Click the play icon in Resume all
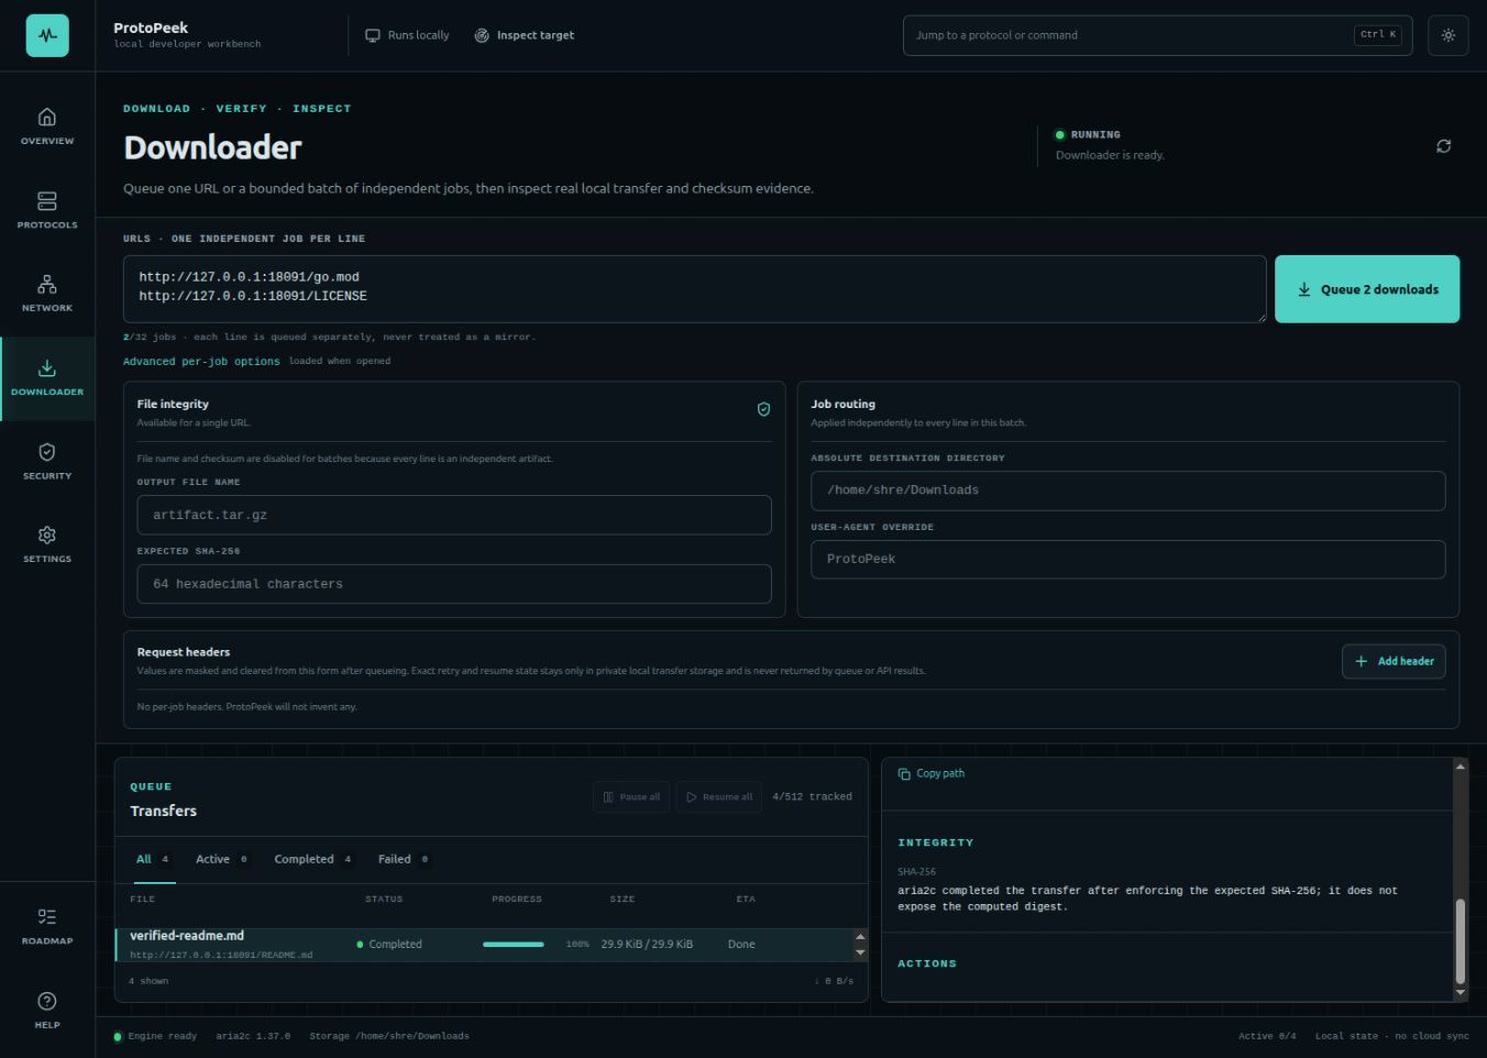This screenshot has height=1058, width=1487. point(691,797)
